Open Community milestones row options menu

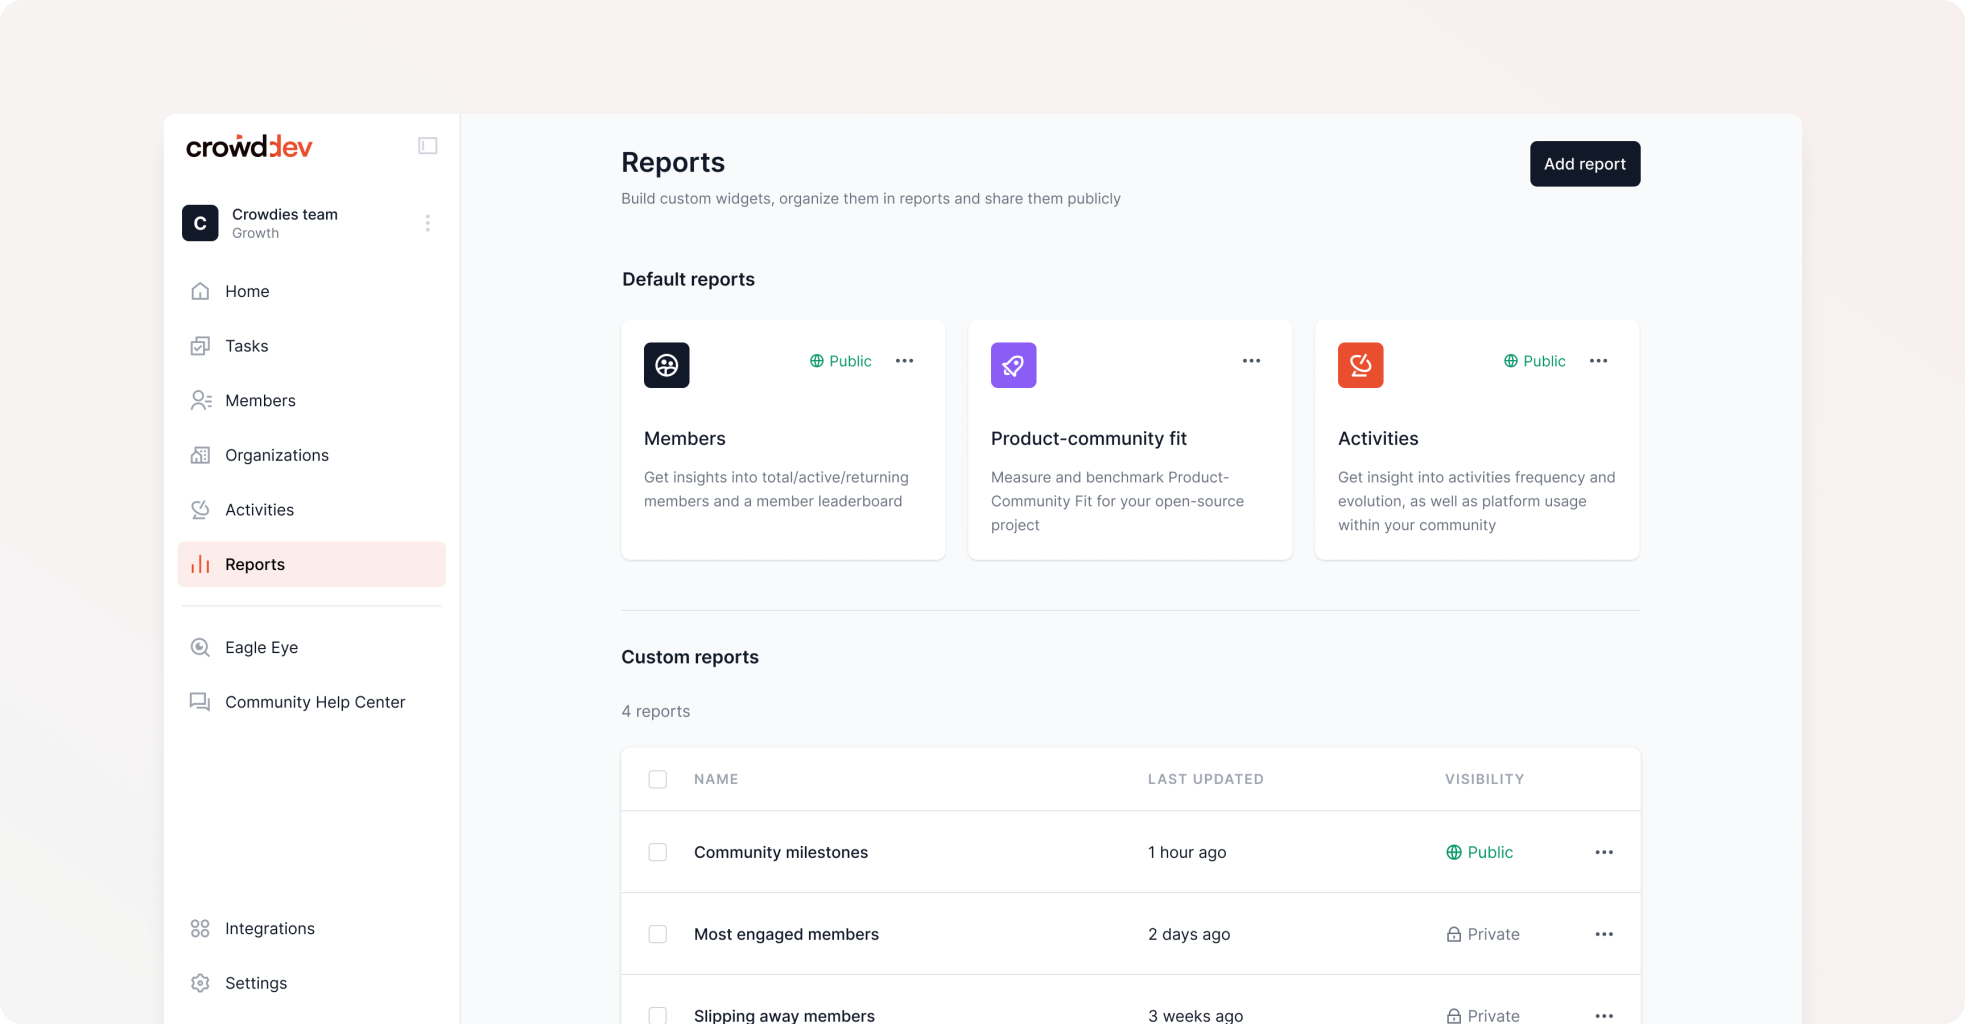tap(1605, 852)
